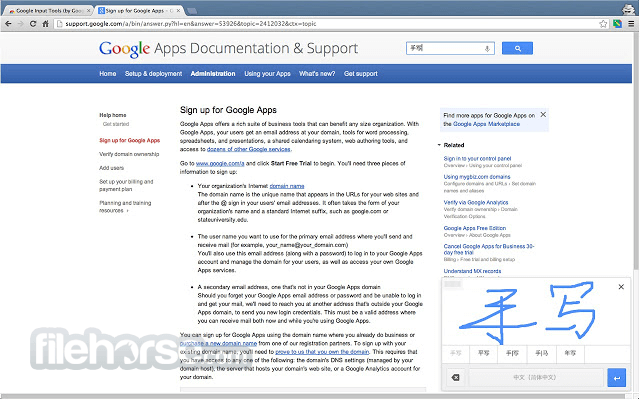Go back with the browser back arrow
This screenshot has height=400, width=640.
tap(8, 24)
